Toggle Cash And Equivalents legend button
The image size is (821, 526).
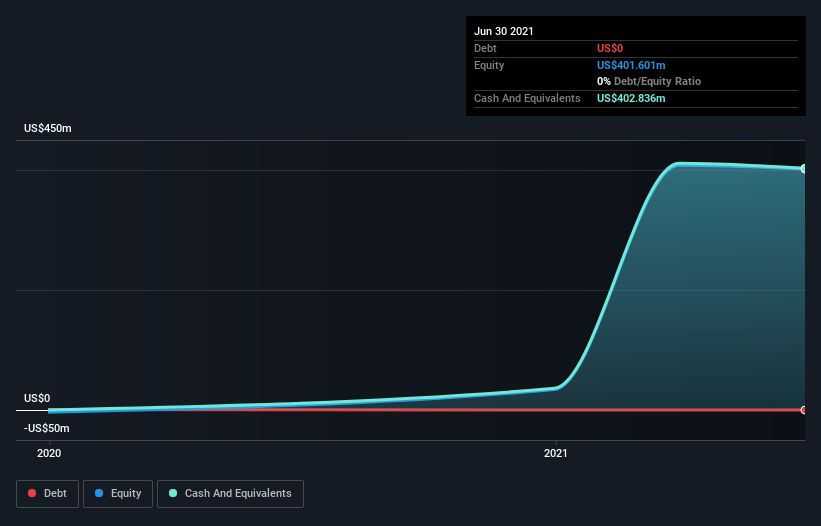pos(230,494)
